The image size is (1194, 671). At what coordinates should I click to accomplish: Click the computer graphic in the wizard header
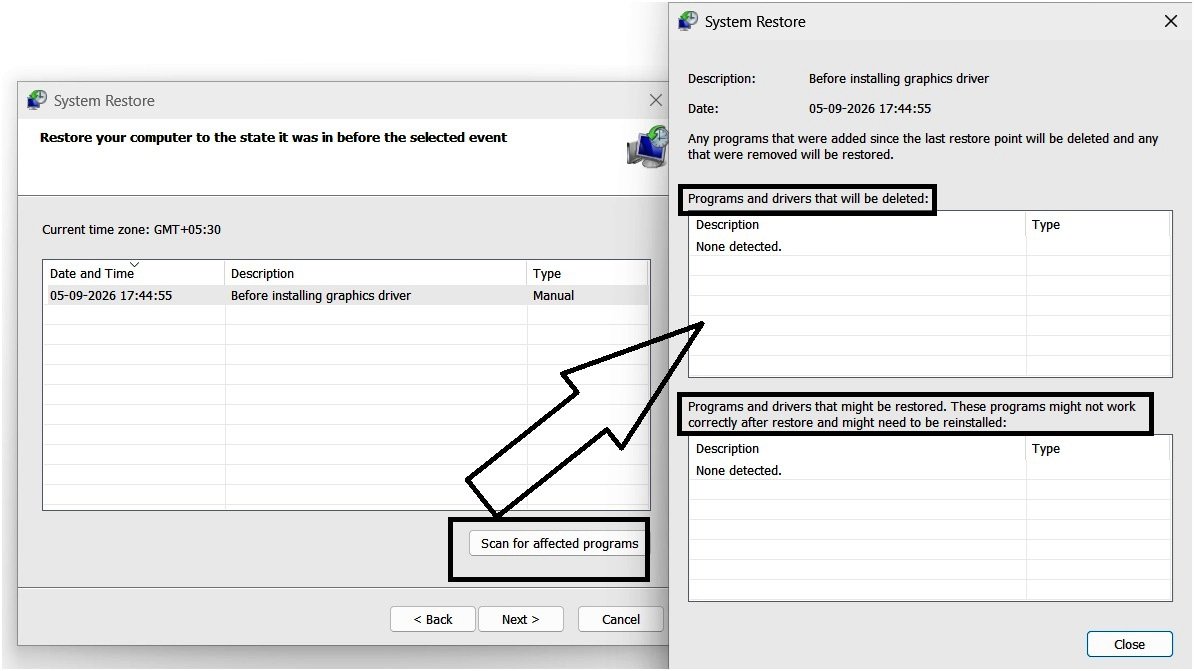coord(647,146)
